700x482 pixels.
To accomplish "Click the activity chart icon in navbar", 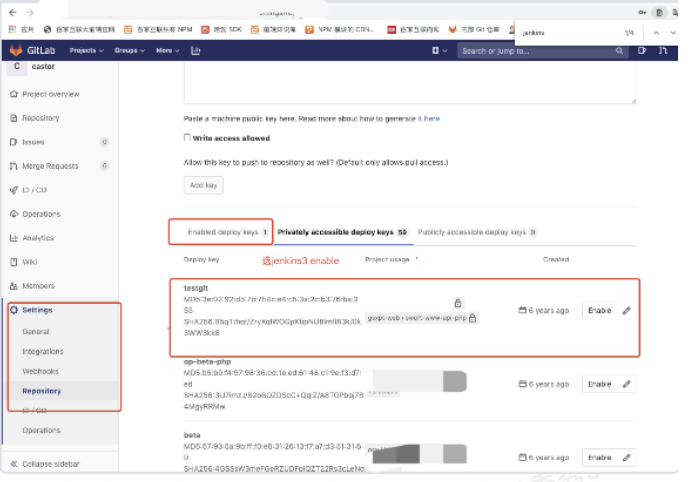I will [x=196, y=50].
